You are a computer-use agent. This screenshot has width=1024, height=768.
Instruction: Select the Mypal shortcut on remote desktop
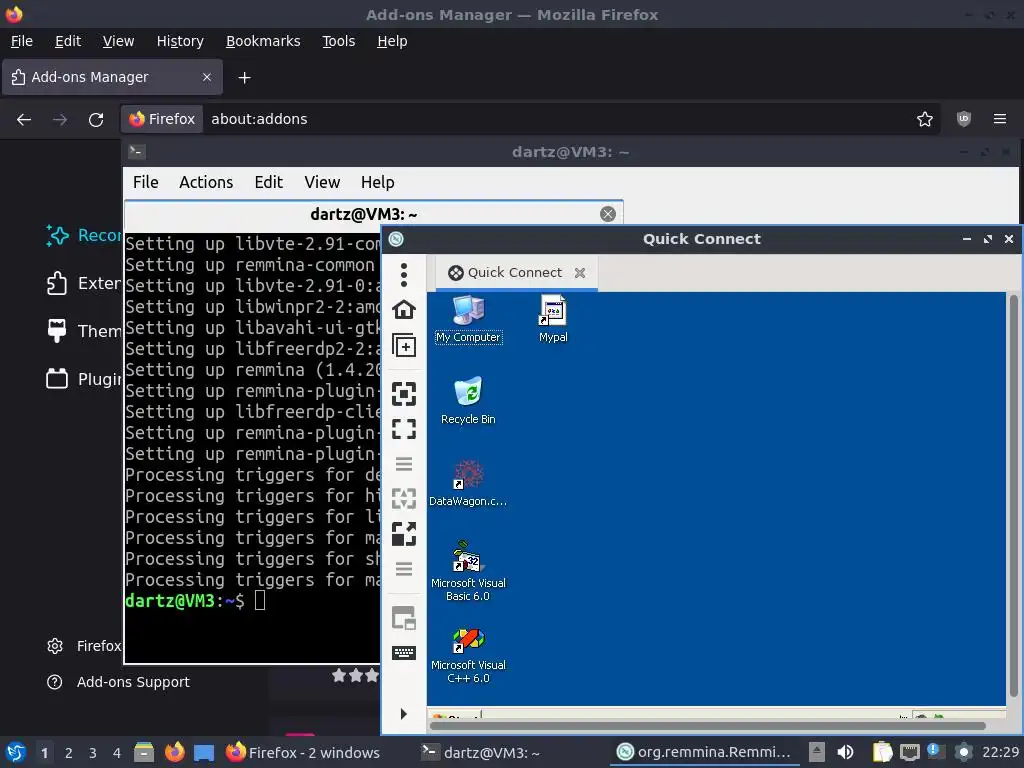(x=552, y=319)
